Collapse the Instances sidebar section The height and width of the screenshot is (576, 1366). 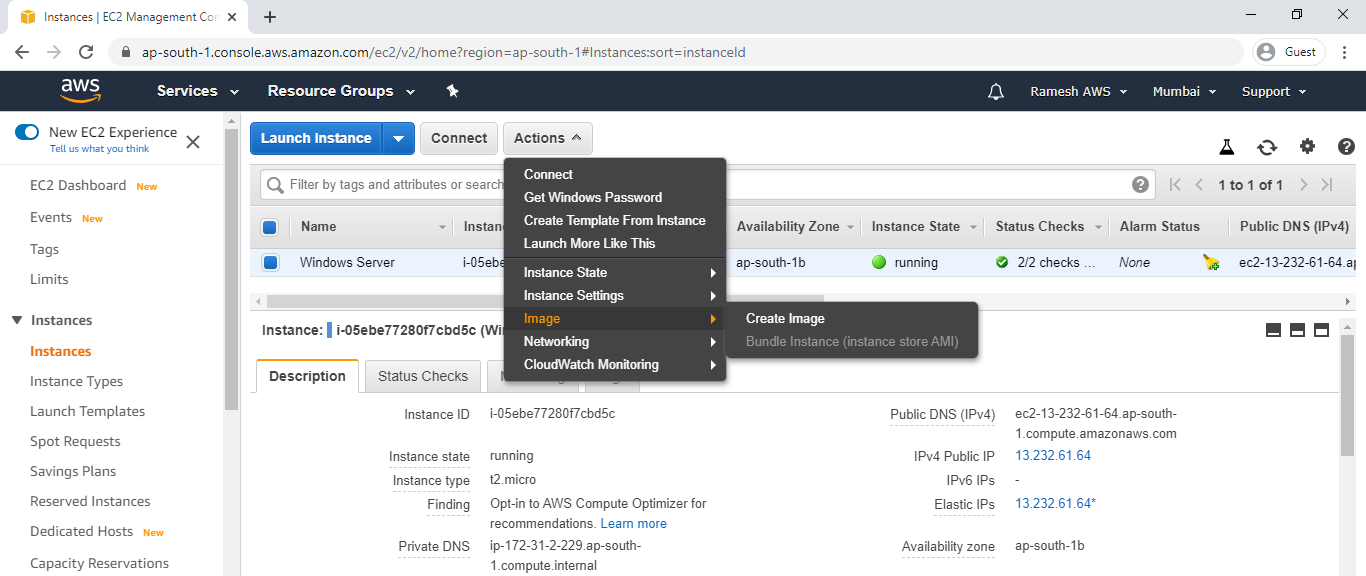[17, 320]
